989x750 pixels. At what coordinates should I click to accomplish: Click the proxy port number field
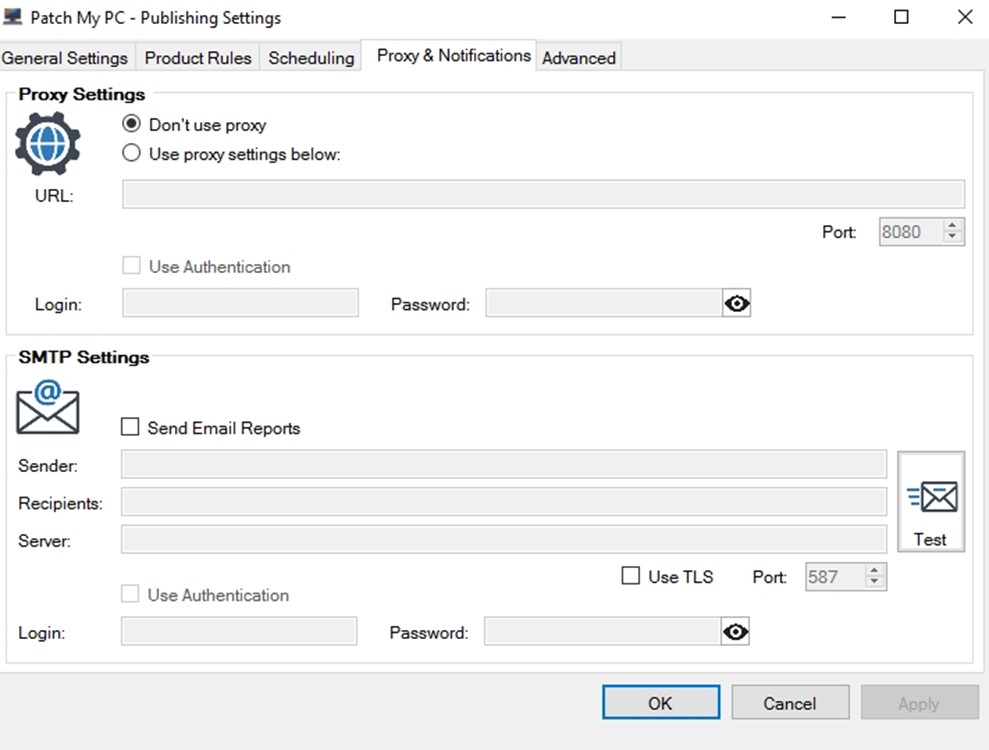(x=911, y=231)
